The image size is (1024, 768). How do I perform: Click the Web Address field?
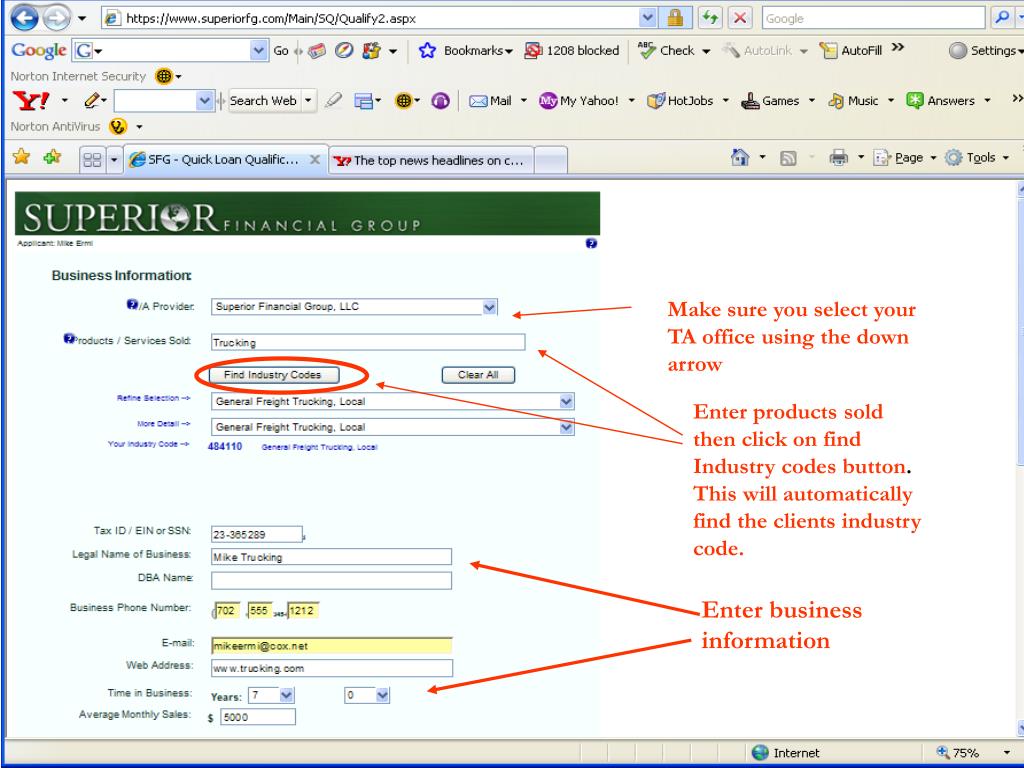(331, 668)
